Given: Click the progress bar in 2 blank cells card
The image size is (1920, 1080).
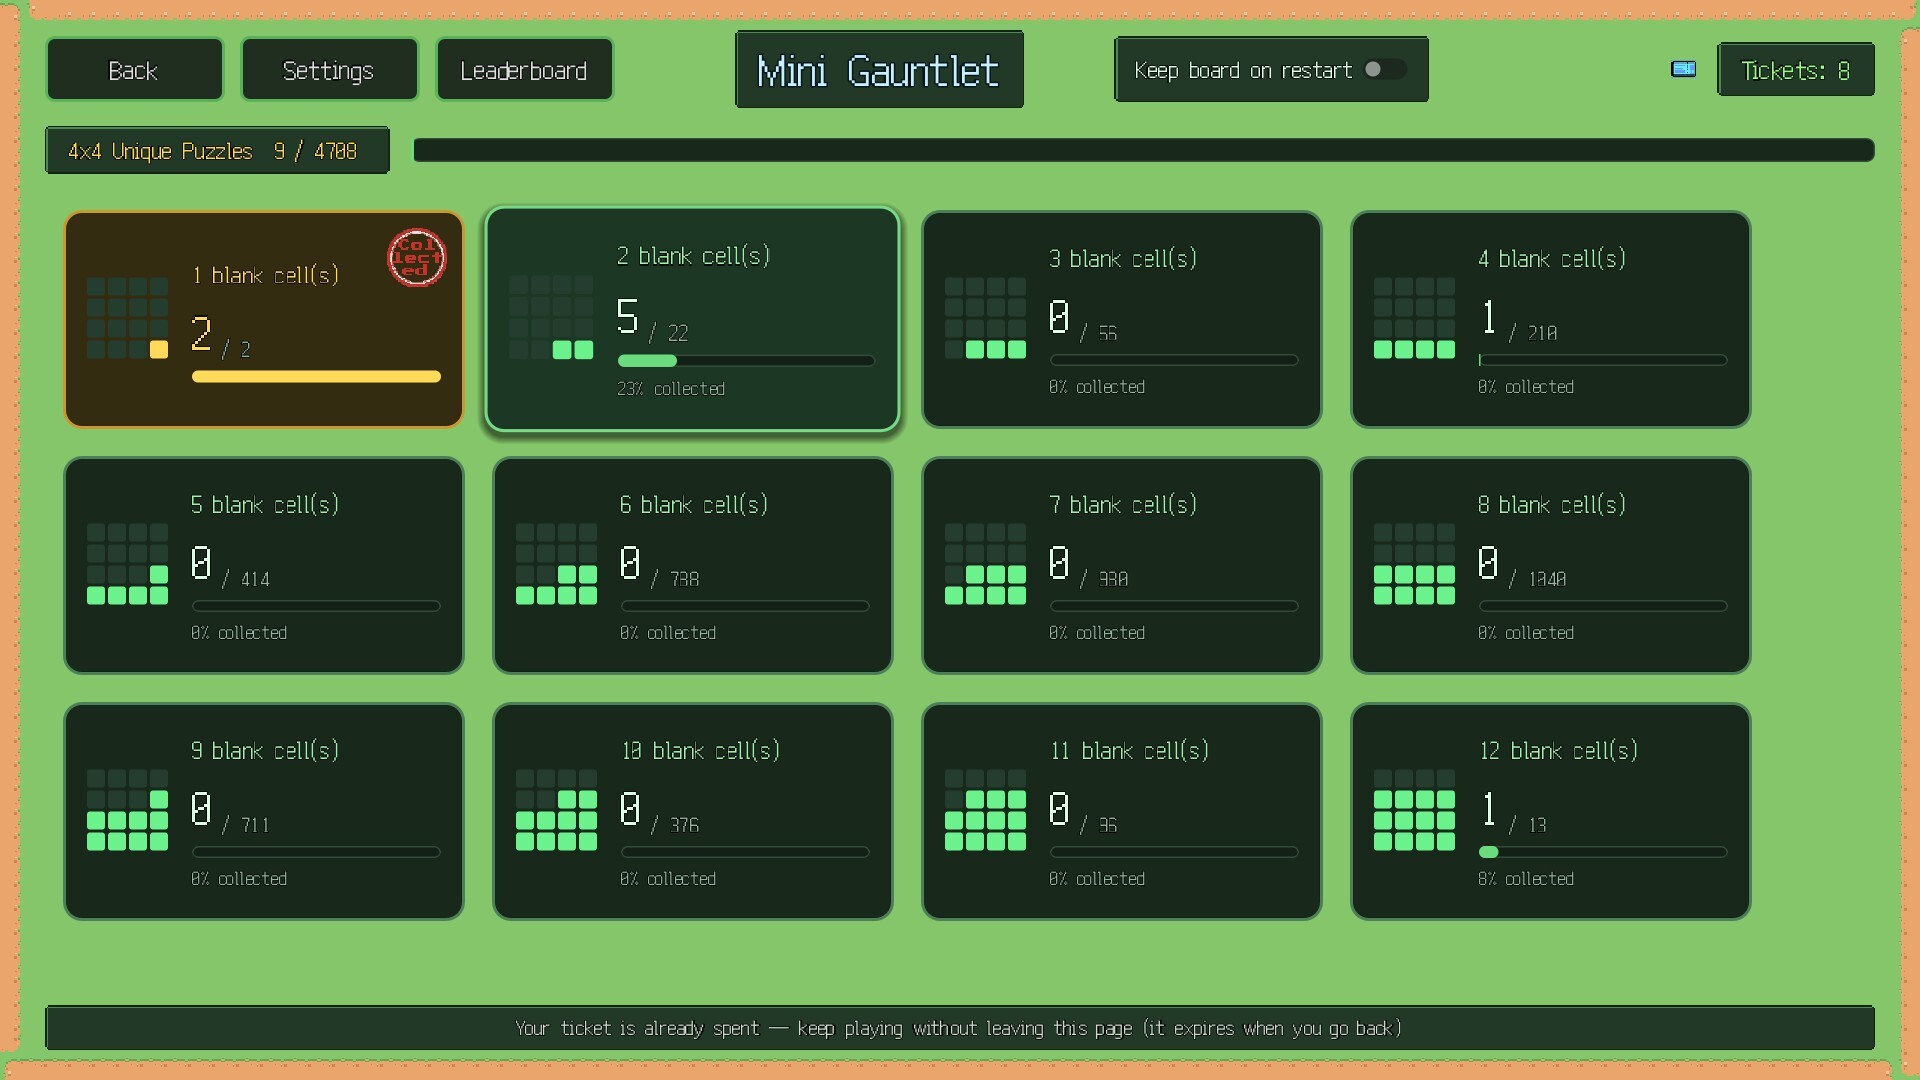Looking at the screenshot, I should [x=746, y=361].
